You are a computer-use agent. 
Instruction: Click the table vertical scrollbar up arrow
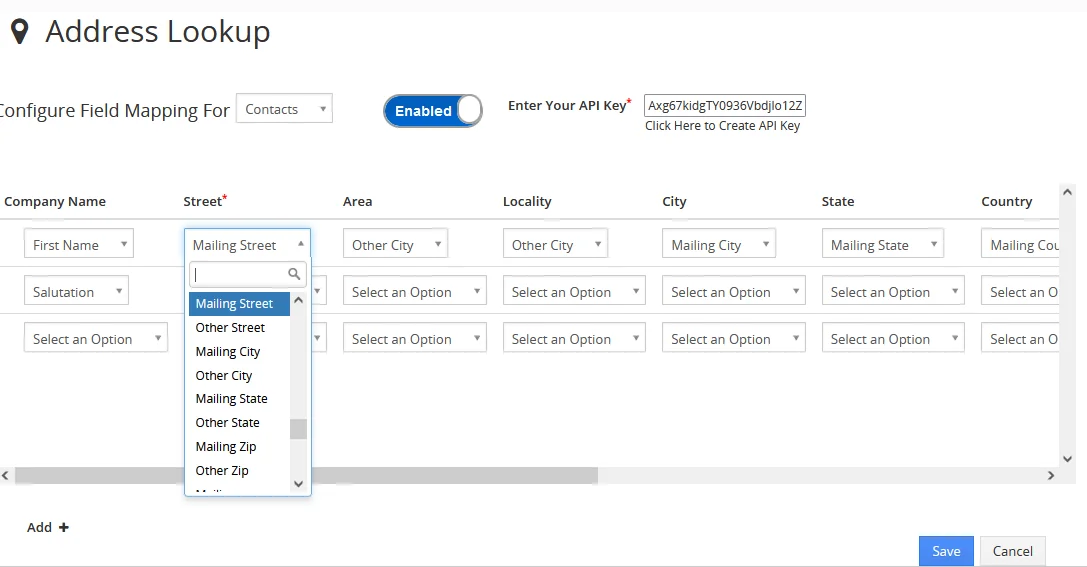(x=1067, y=192)
